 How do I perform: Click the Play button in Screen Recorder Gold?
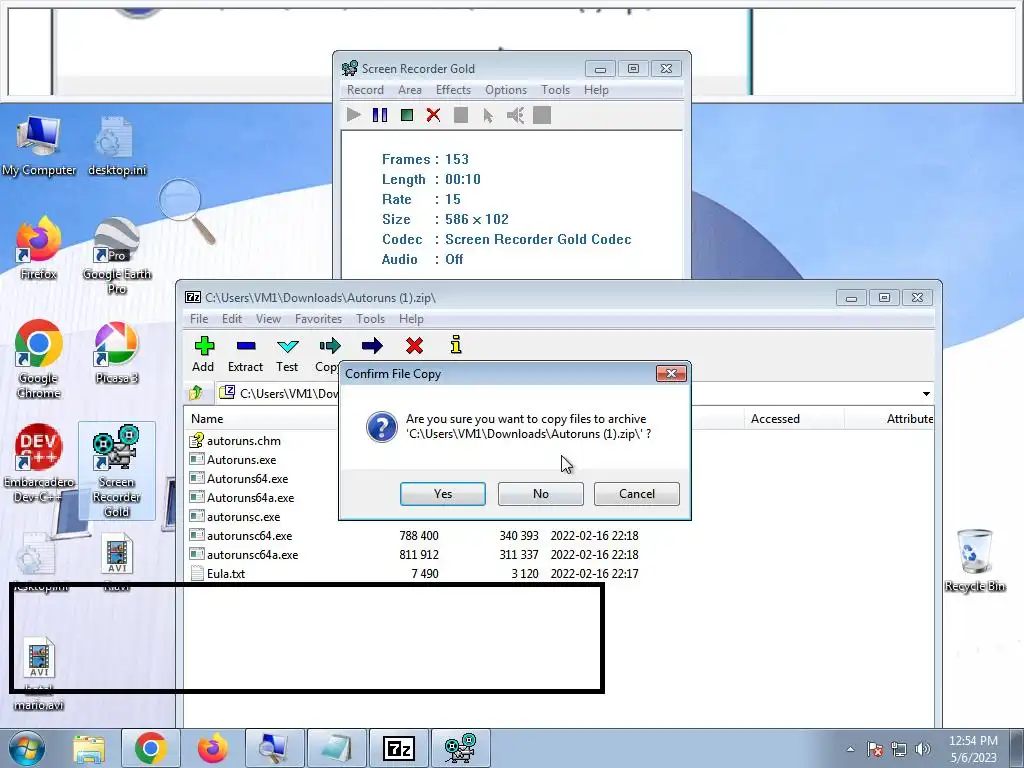[353, 115]
